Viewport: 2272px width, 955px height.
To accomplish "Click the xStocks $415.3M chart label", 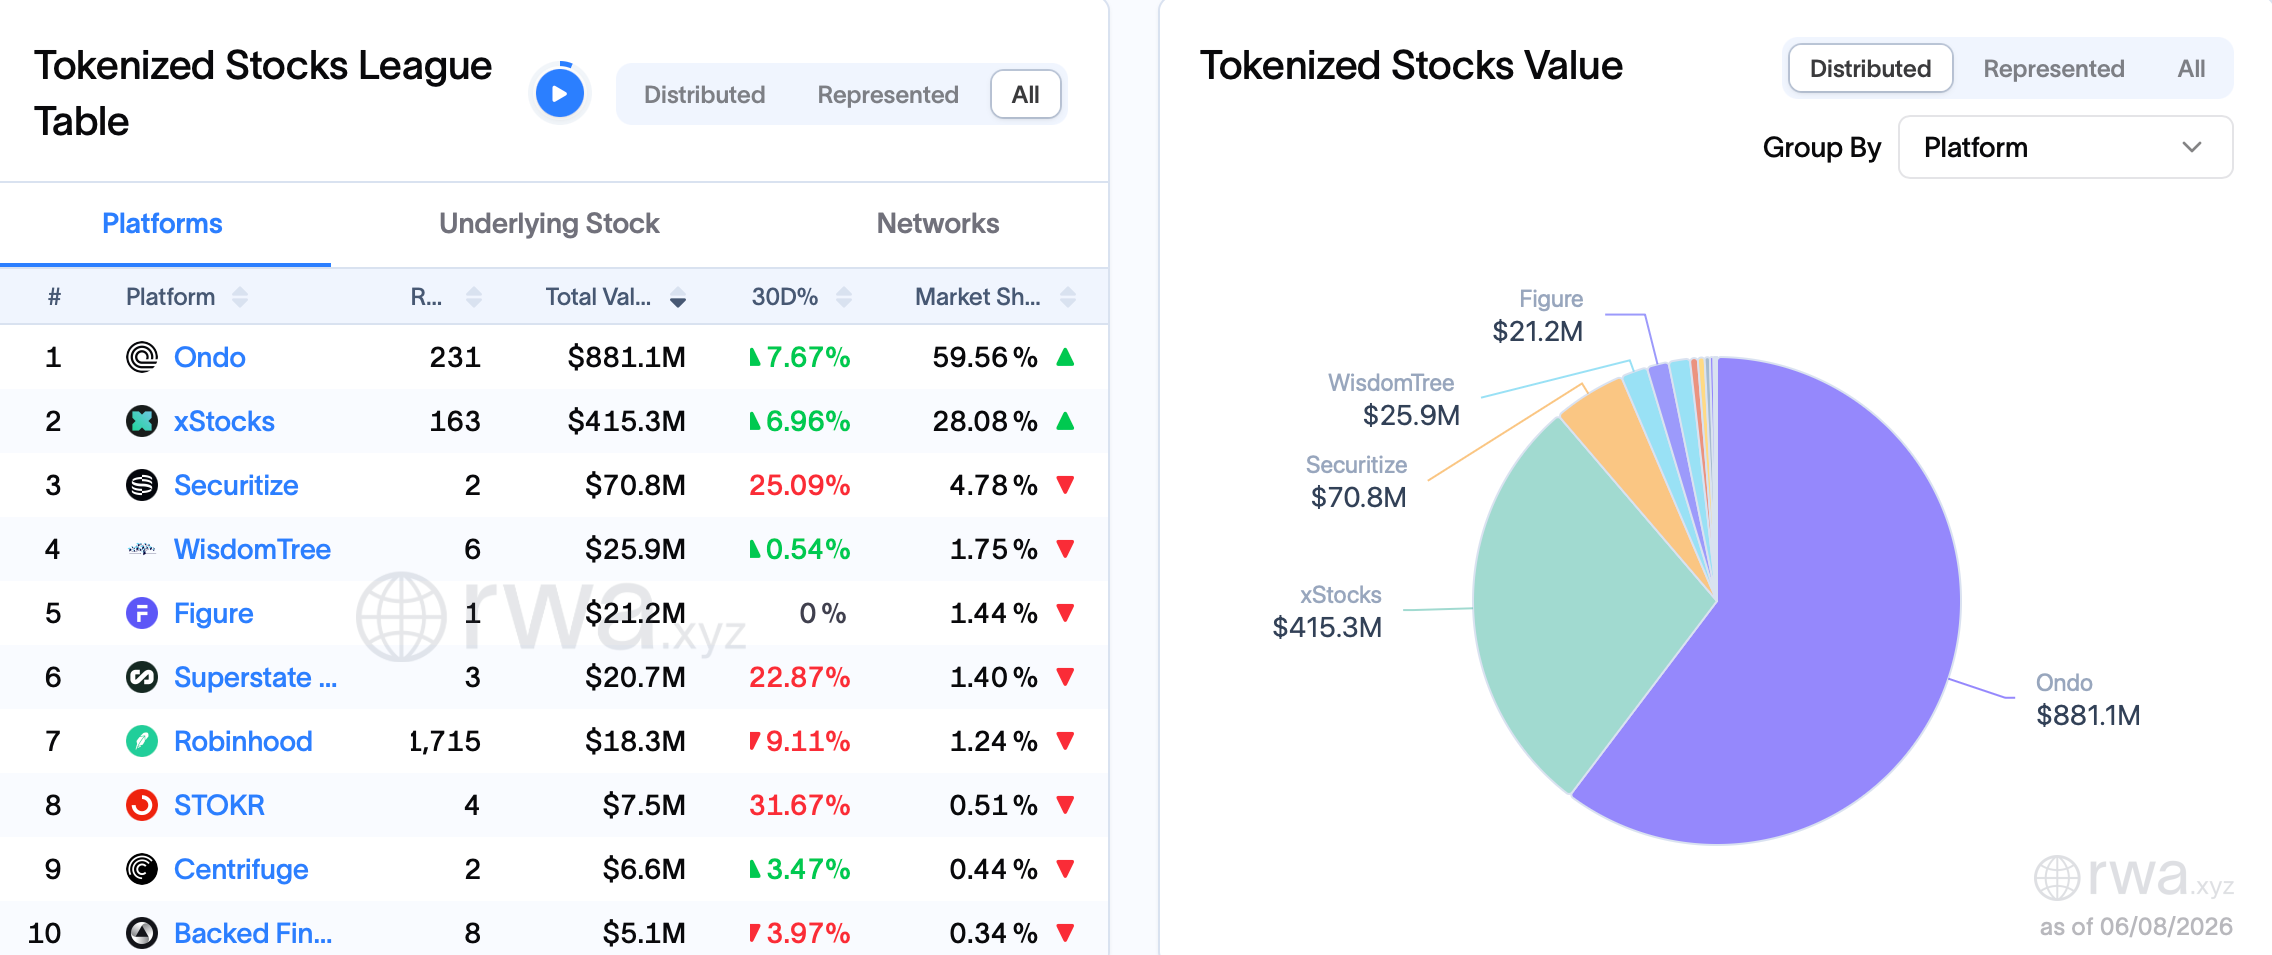I will coord(1327,611).
